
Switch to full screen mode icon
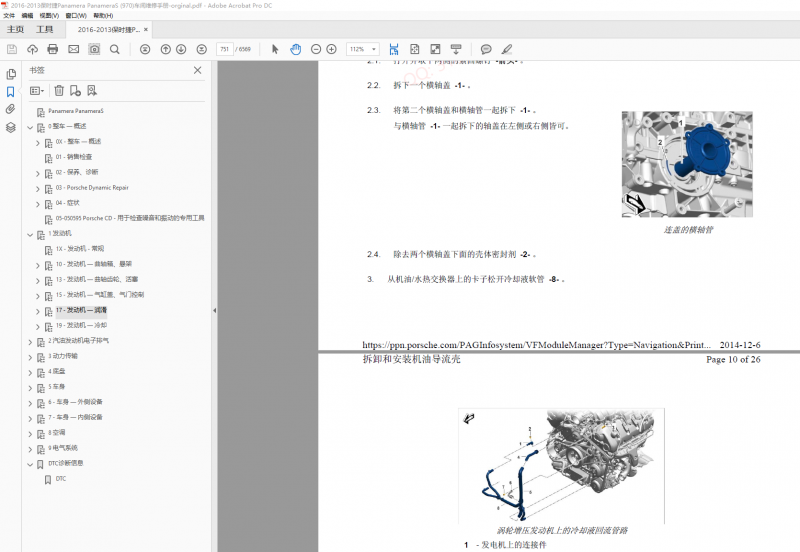pyautogui.click(x=435, y=49)
